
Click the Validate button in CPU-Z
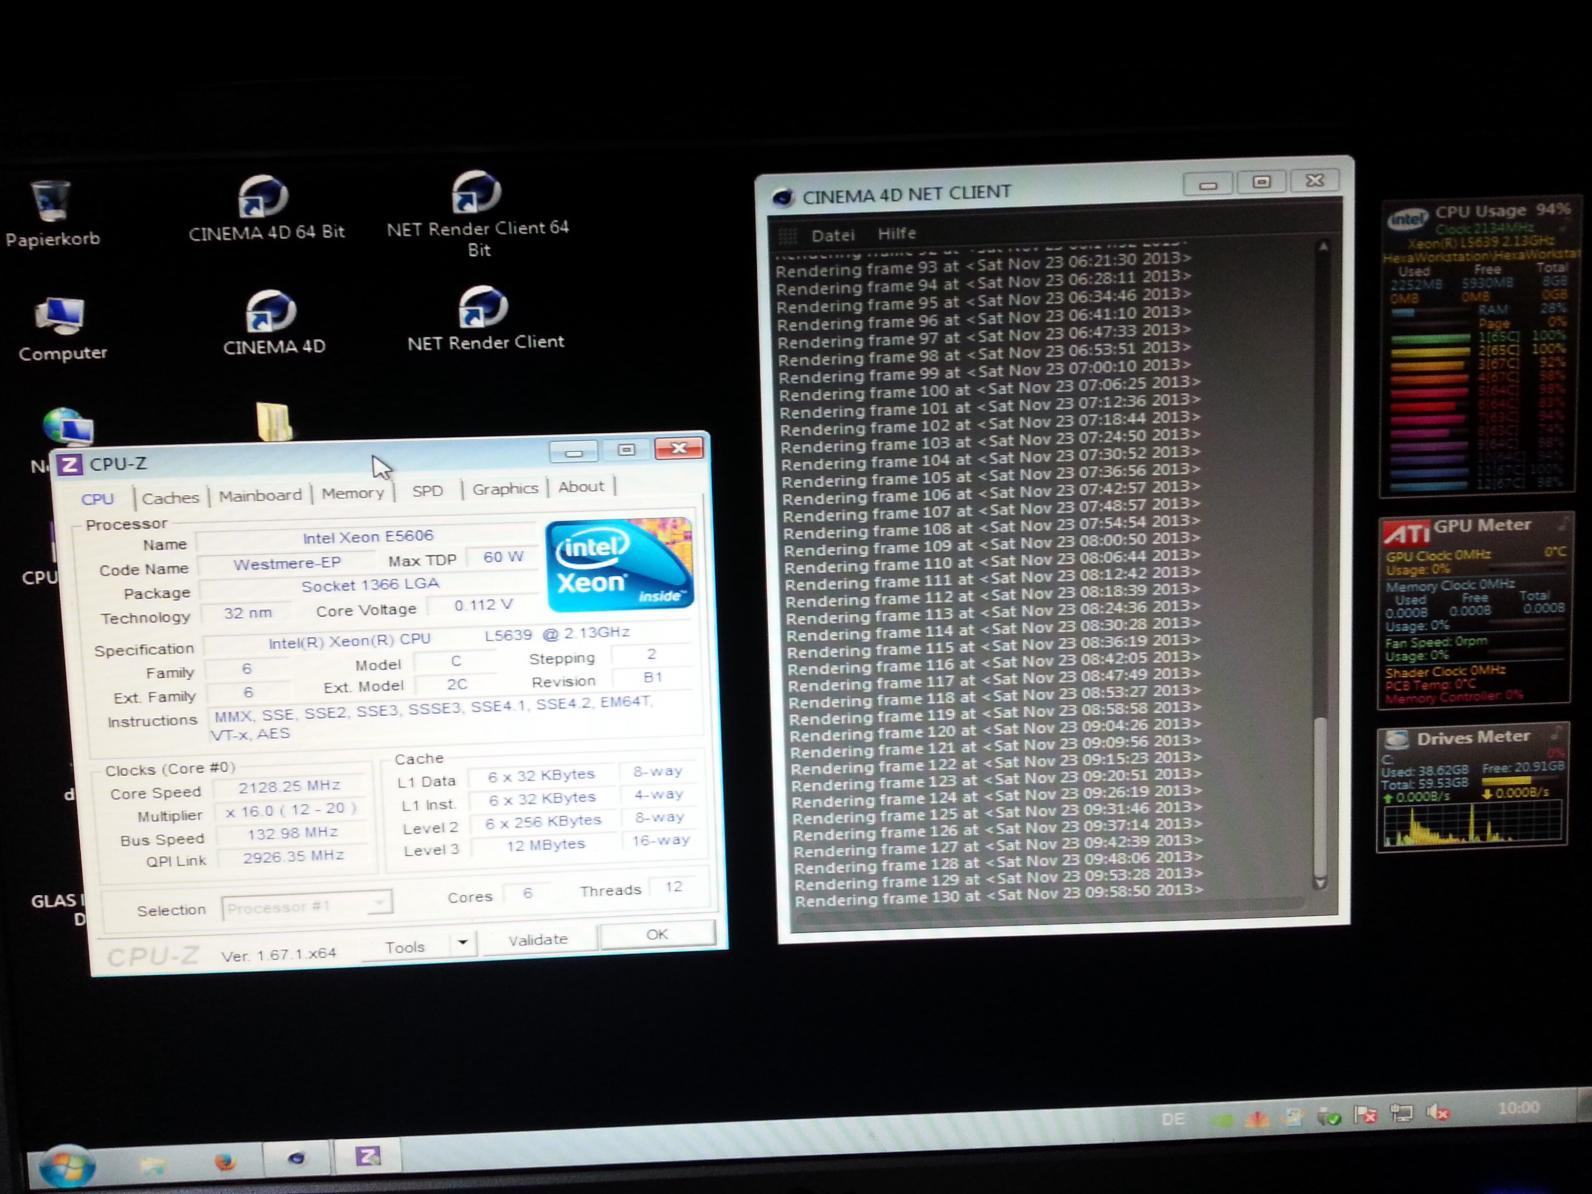click(x=538, y=940)
